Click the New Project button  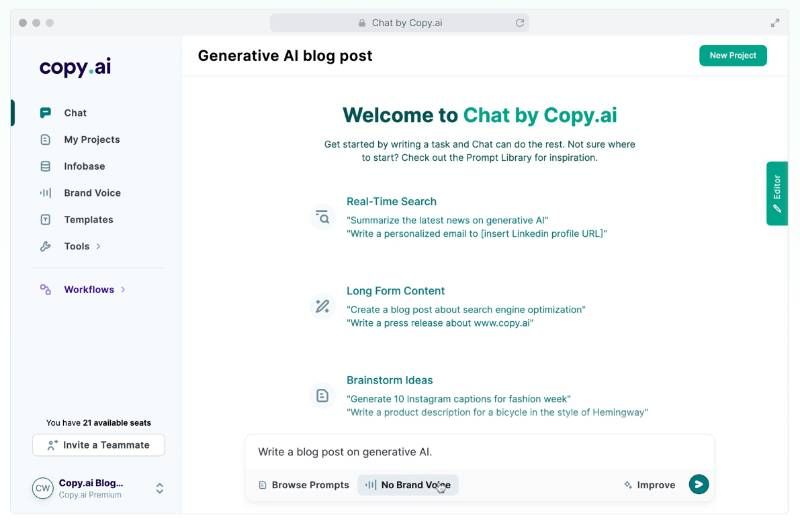point(733,56)
